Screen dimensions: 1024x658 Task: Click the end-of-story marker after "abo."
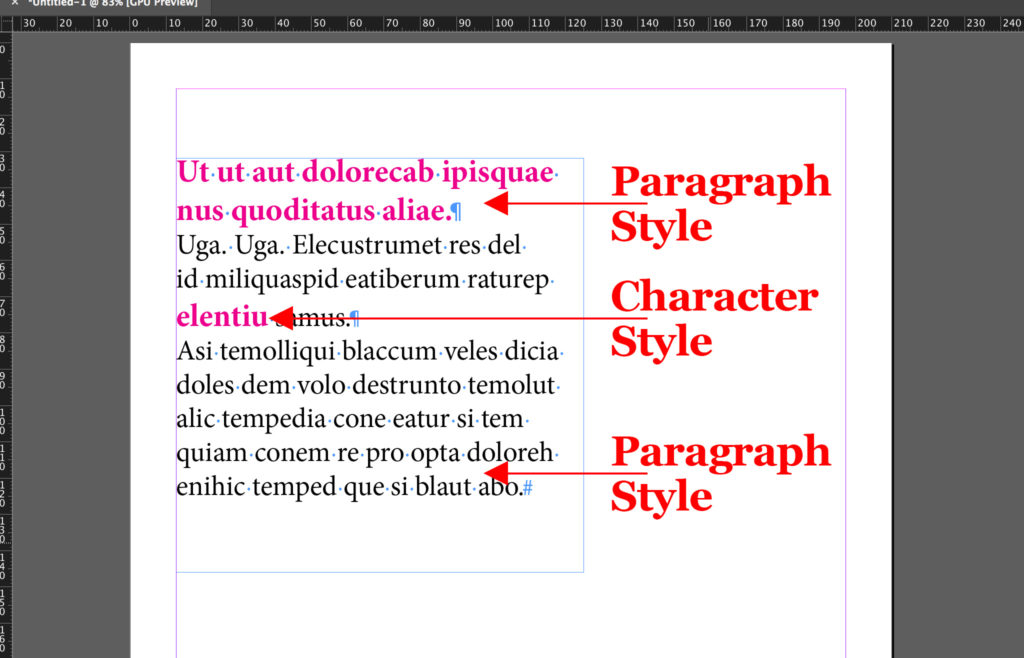coord(529,486)
